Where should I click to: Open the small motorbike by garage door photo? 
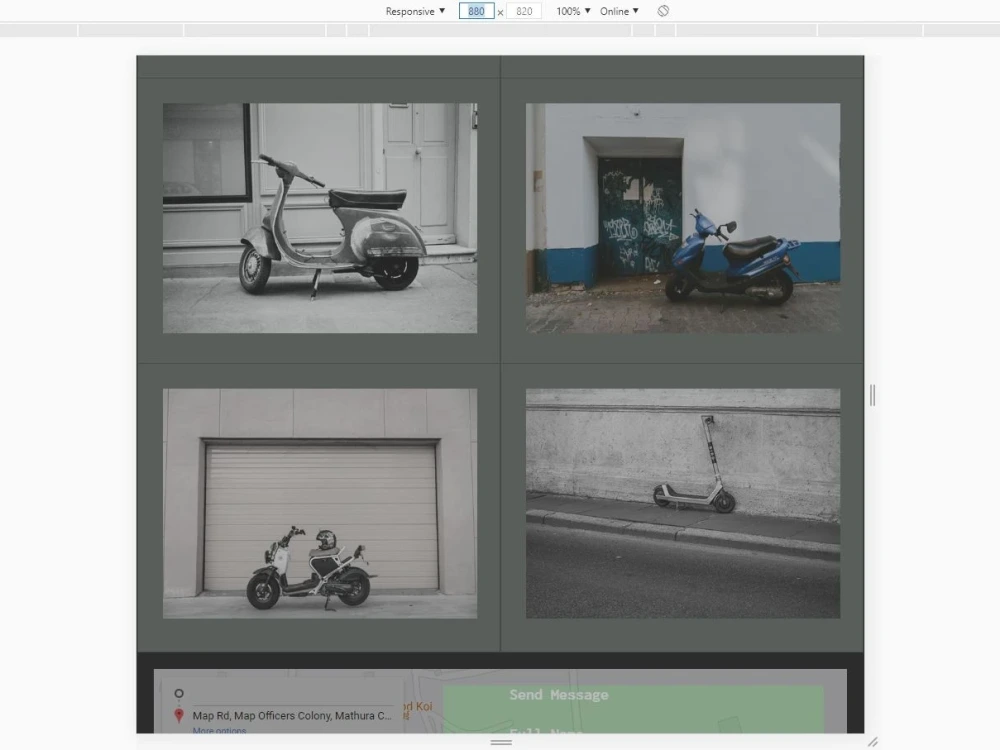click(x=320, y=503)
